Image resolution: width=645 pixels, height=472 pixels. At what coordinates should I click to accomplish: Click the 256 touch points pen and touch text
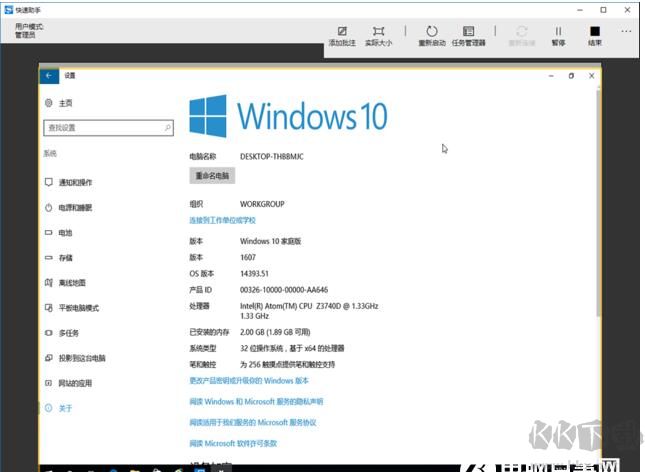(x=287, y=364)
